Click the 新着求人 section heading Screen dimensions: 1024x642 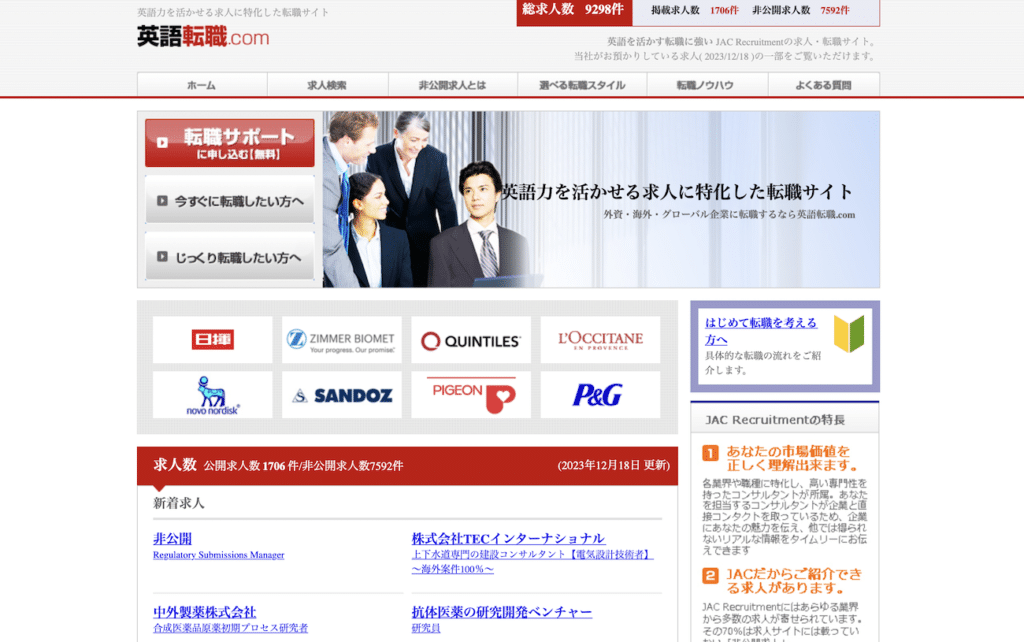(x=179, y=503)
